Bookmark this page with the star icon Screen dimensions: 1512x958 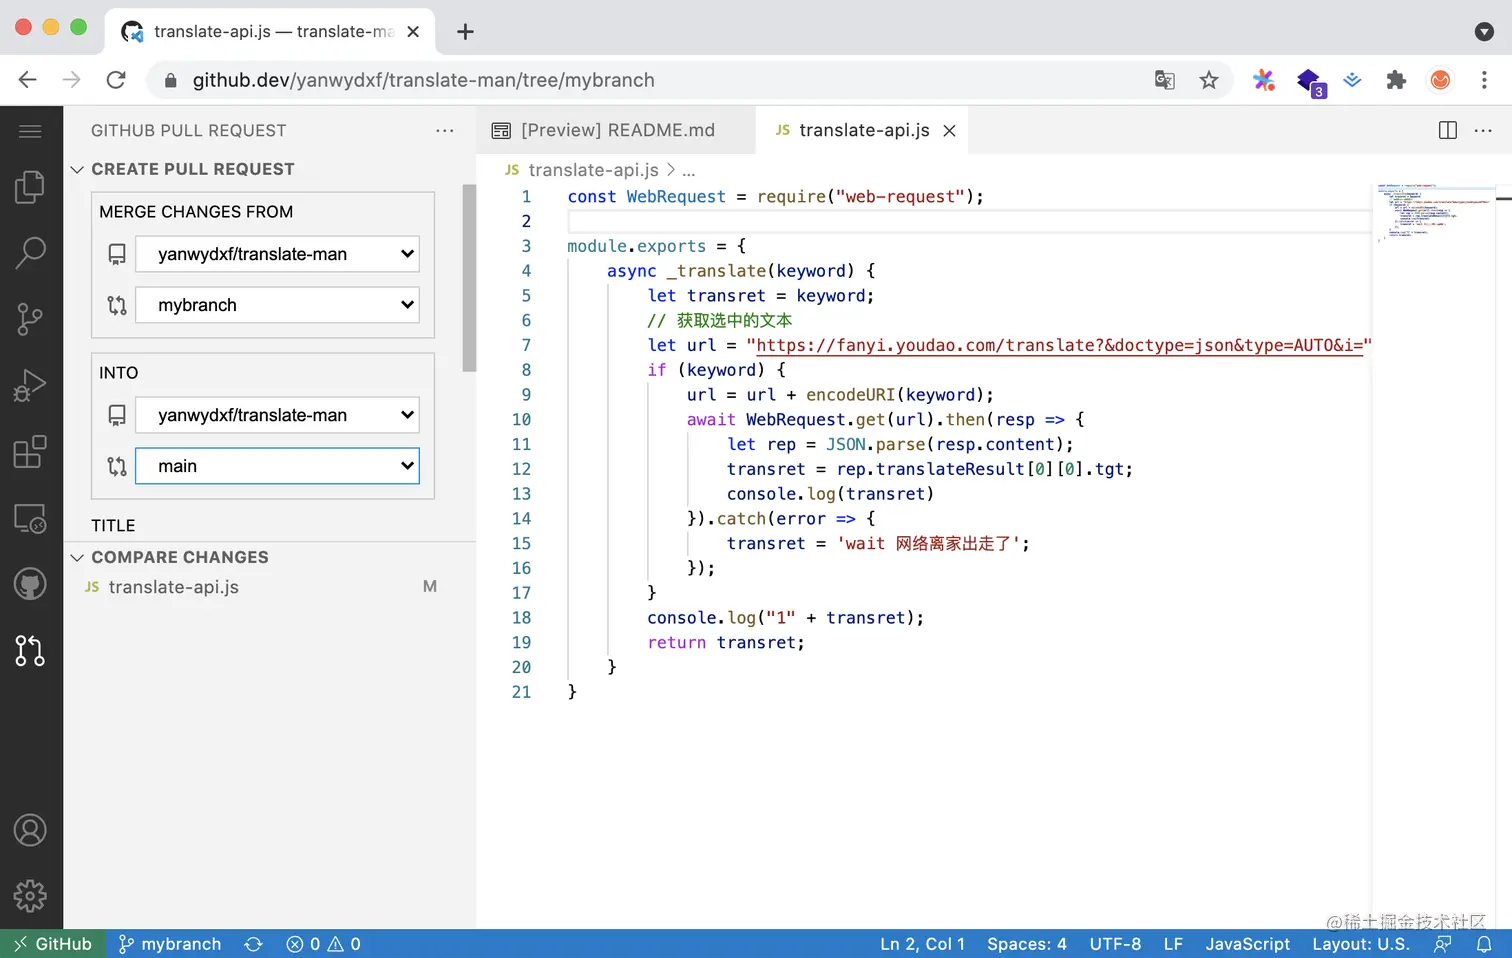(1209, 80)
